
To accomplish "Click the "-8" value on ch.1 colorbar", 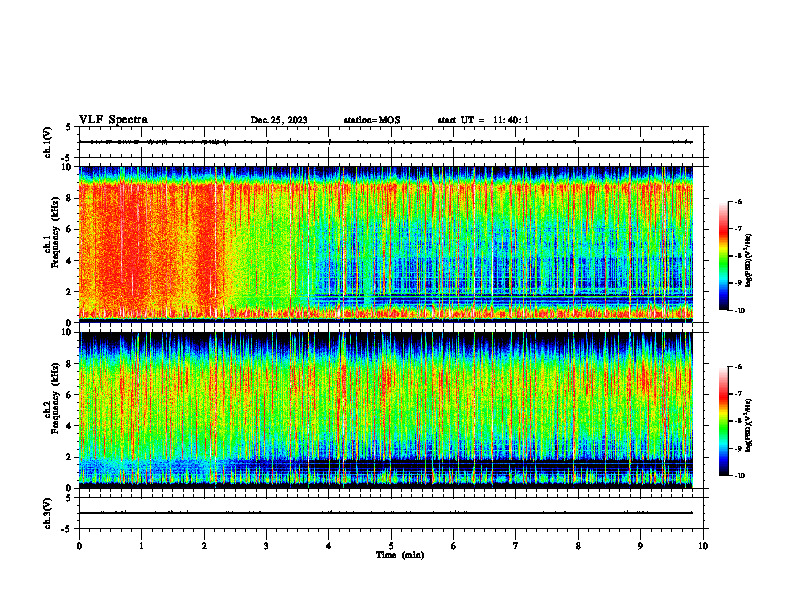I will [x=738, y=256].
